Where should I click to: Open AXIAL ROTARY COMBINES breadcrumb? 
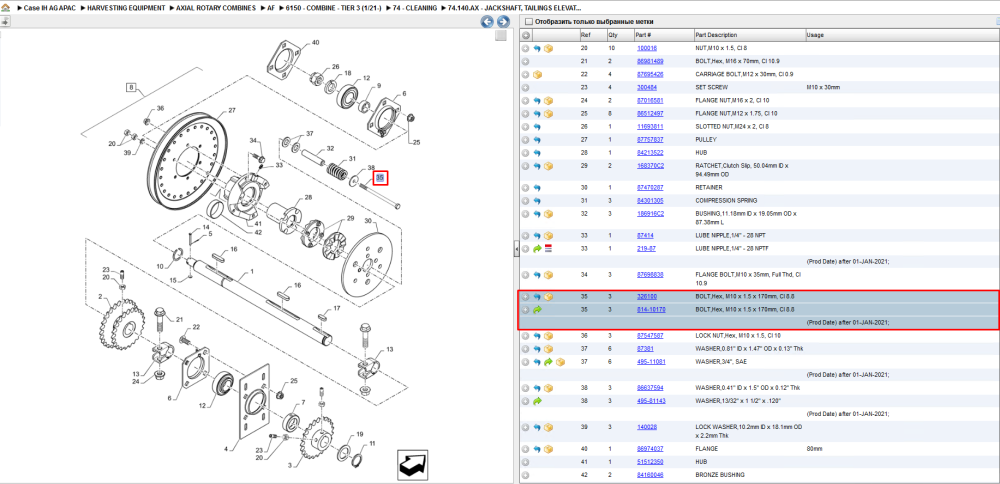218,8
